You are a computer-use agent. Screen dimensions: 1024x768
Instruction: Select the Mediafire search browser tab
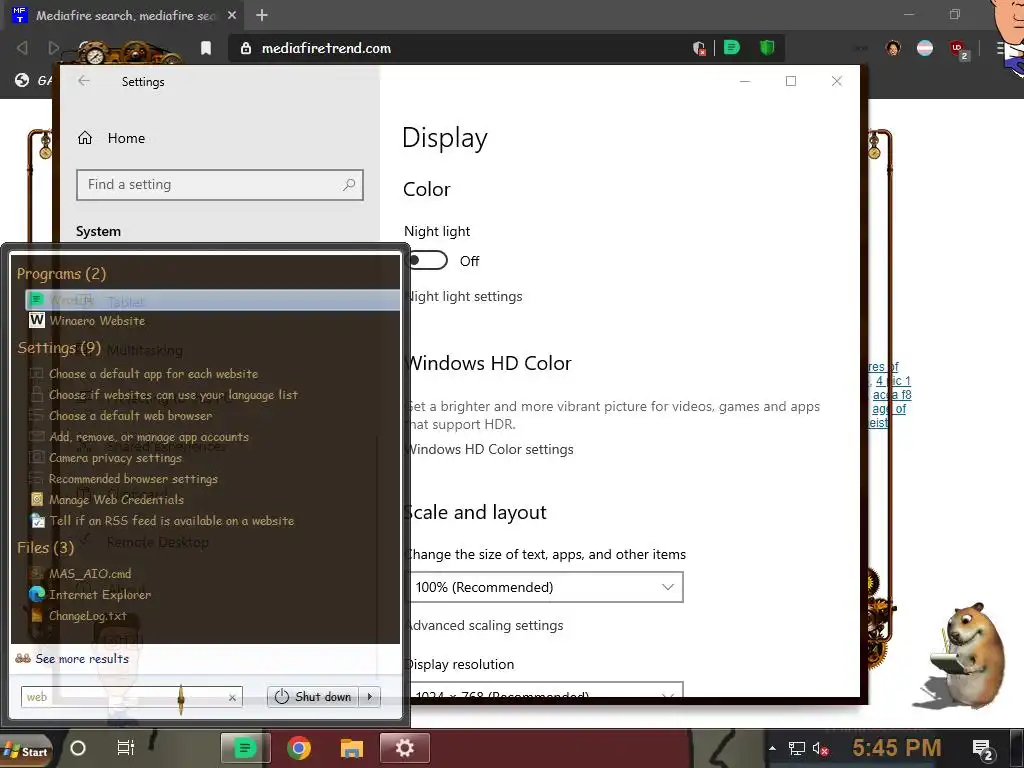click(x=124, y=15)
